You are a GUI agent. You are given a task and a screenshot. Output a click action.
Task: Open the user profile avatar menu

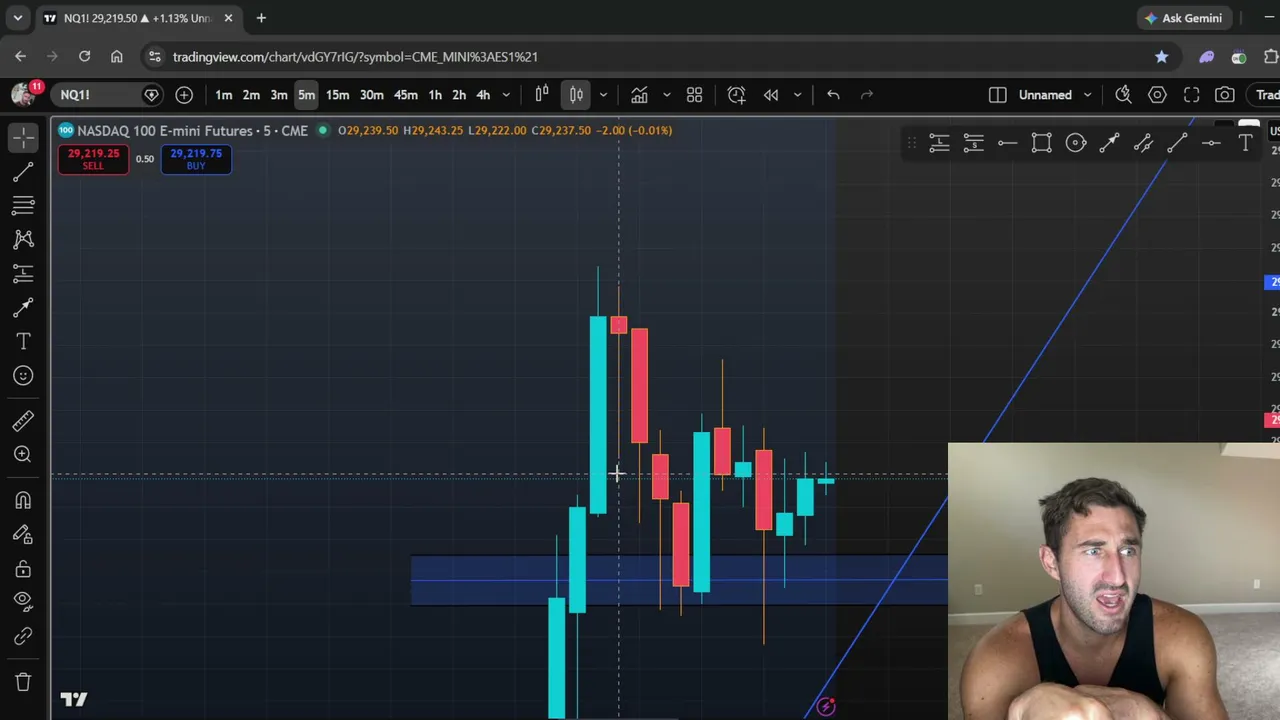(23, 94)
